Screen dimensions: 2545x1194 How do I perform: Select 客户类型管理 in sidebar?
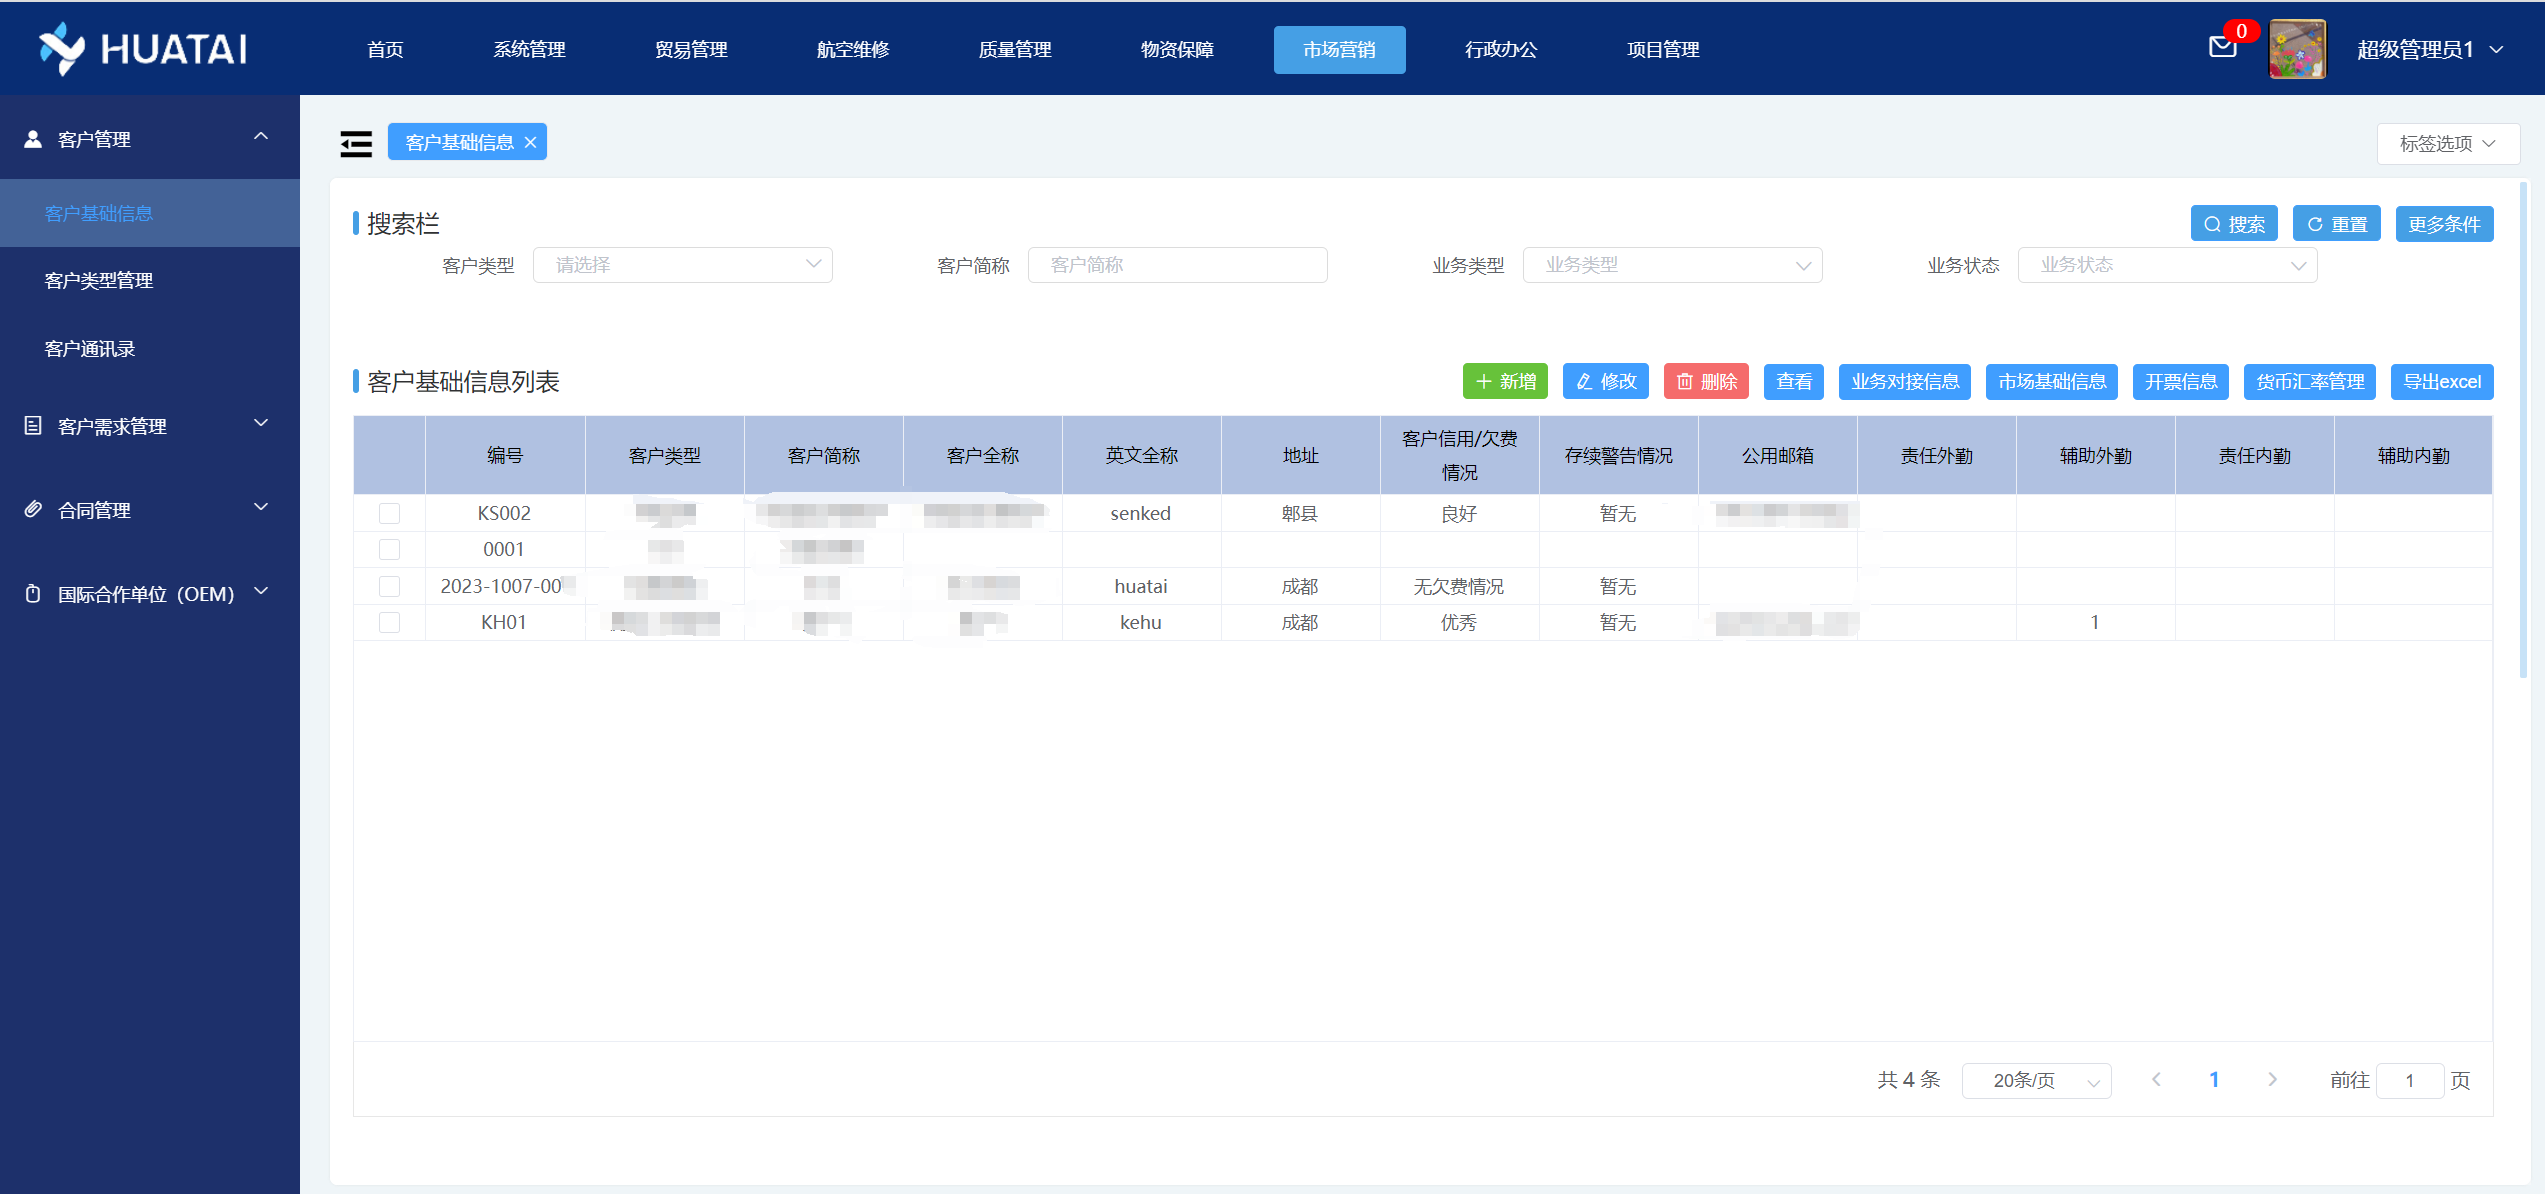click(x=150, y=281)
